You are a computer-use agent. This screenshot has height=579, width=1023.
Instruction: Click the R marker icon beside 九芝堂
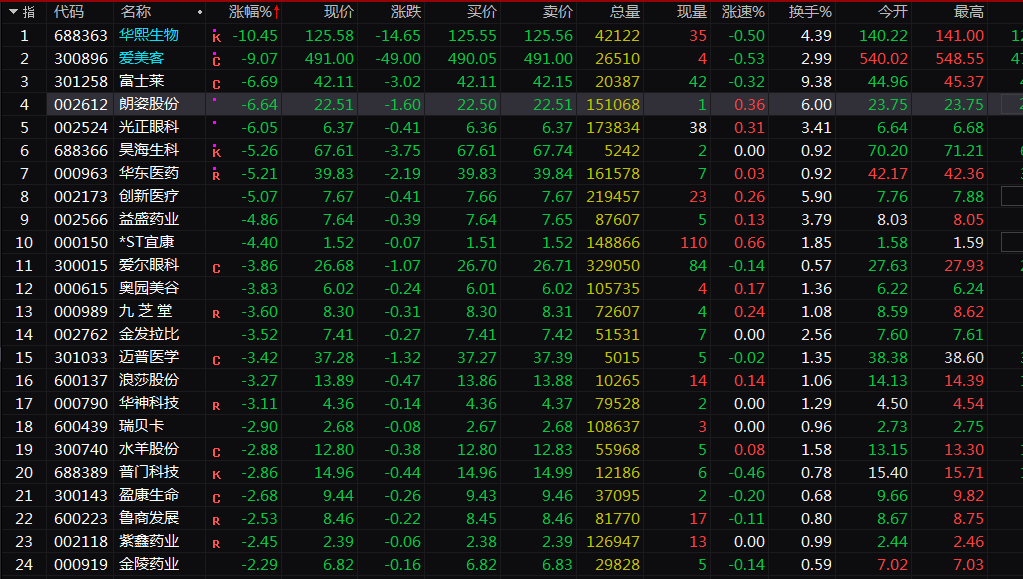216,313
